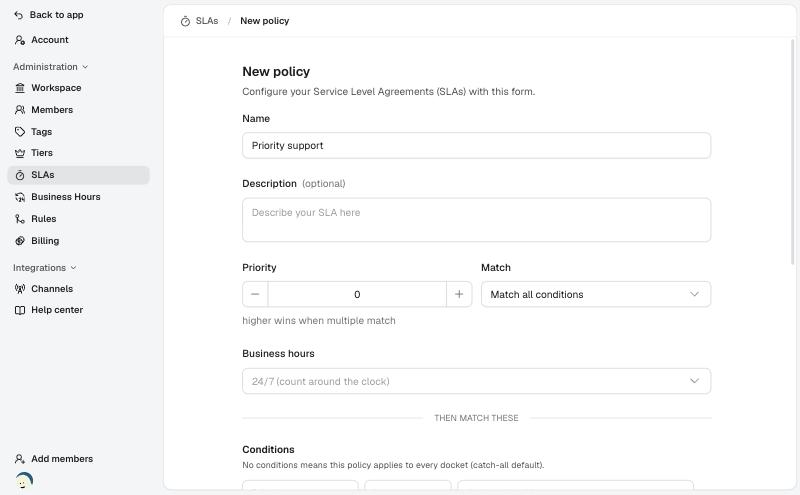Click the Channels antenna icon
800x495 pixels.
[20, 289]
